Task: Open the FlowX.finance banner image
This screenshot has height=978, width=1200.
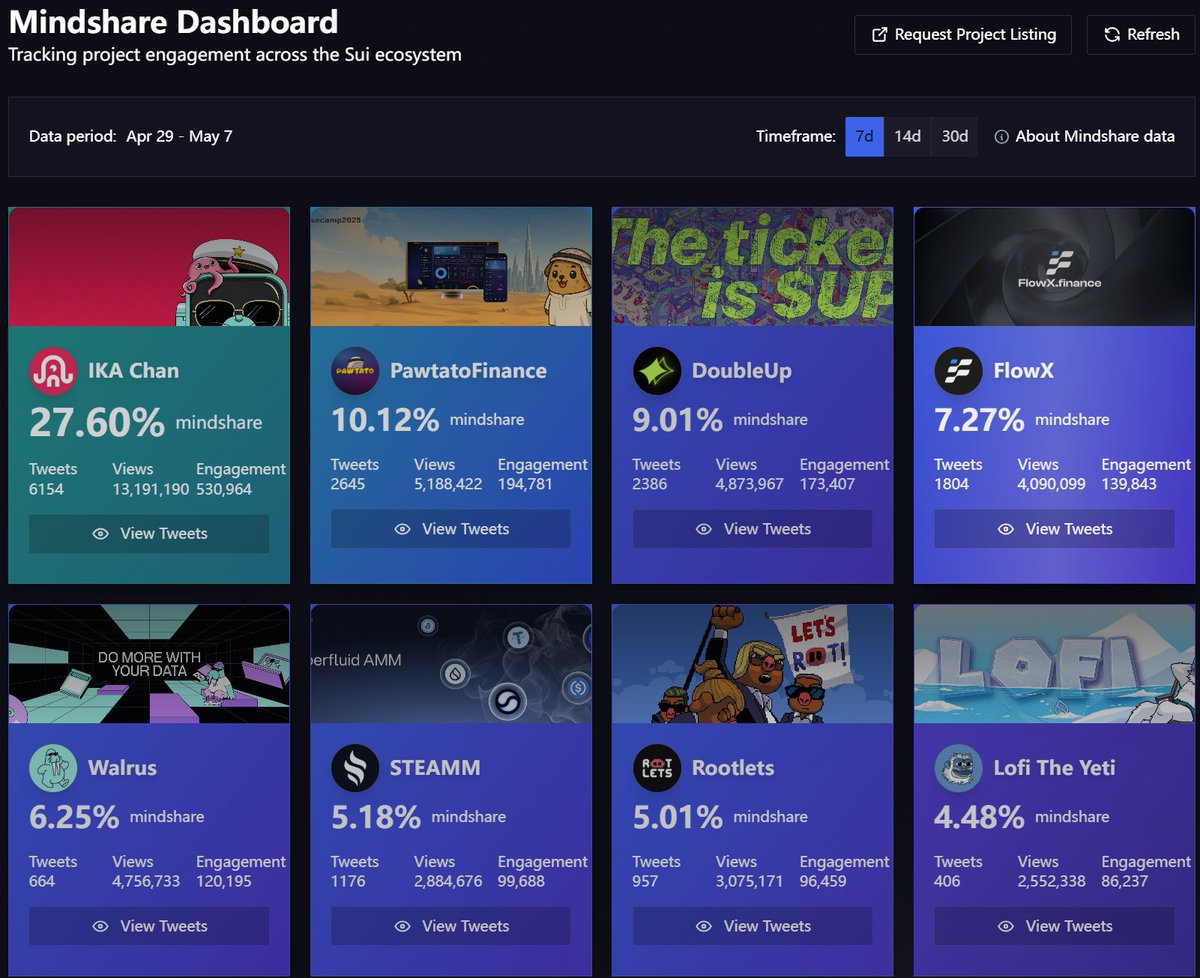Action: tap(1054, 267)
